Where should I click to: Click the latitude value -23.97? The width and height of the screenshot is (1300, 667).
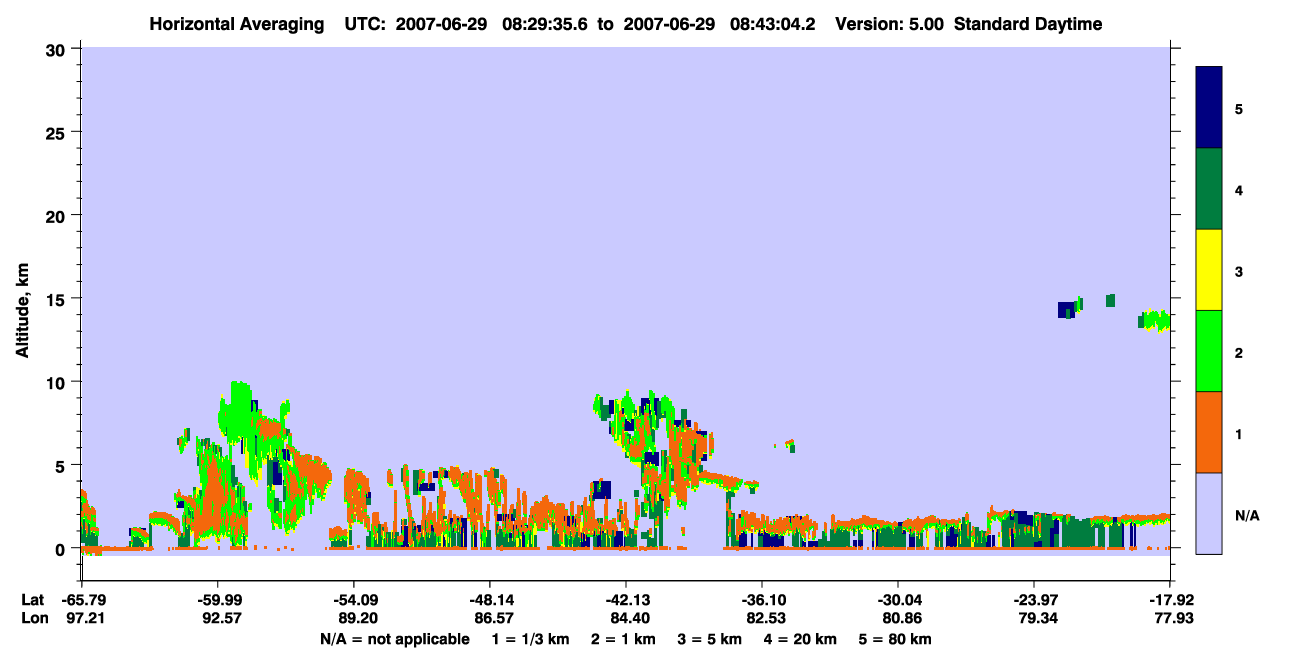[x=1034, y=600]
